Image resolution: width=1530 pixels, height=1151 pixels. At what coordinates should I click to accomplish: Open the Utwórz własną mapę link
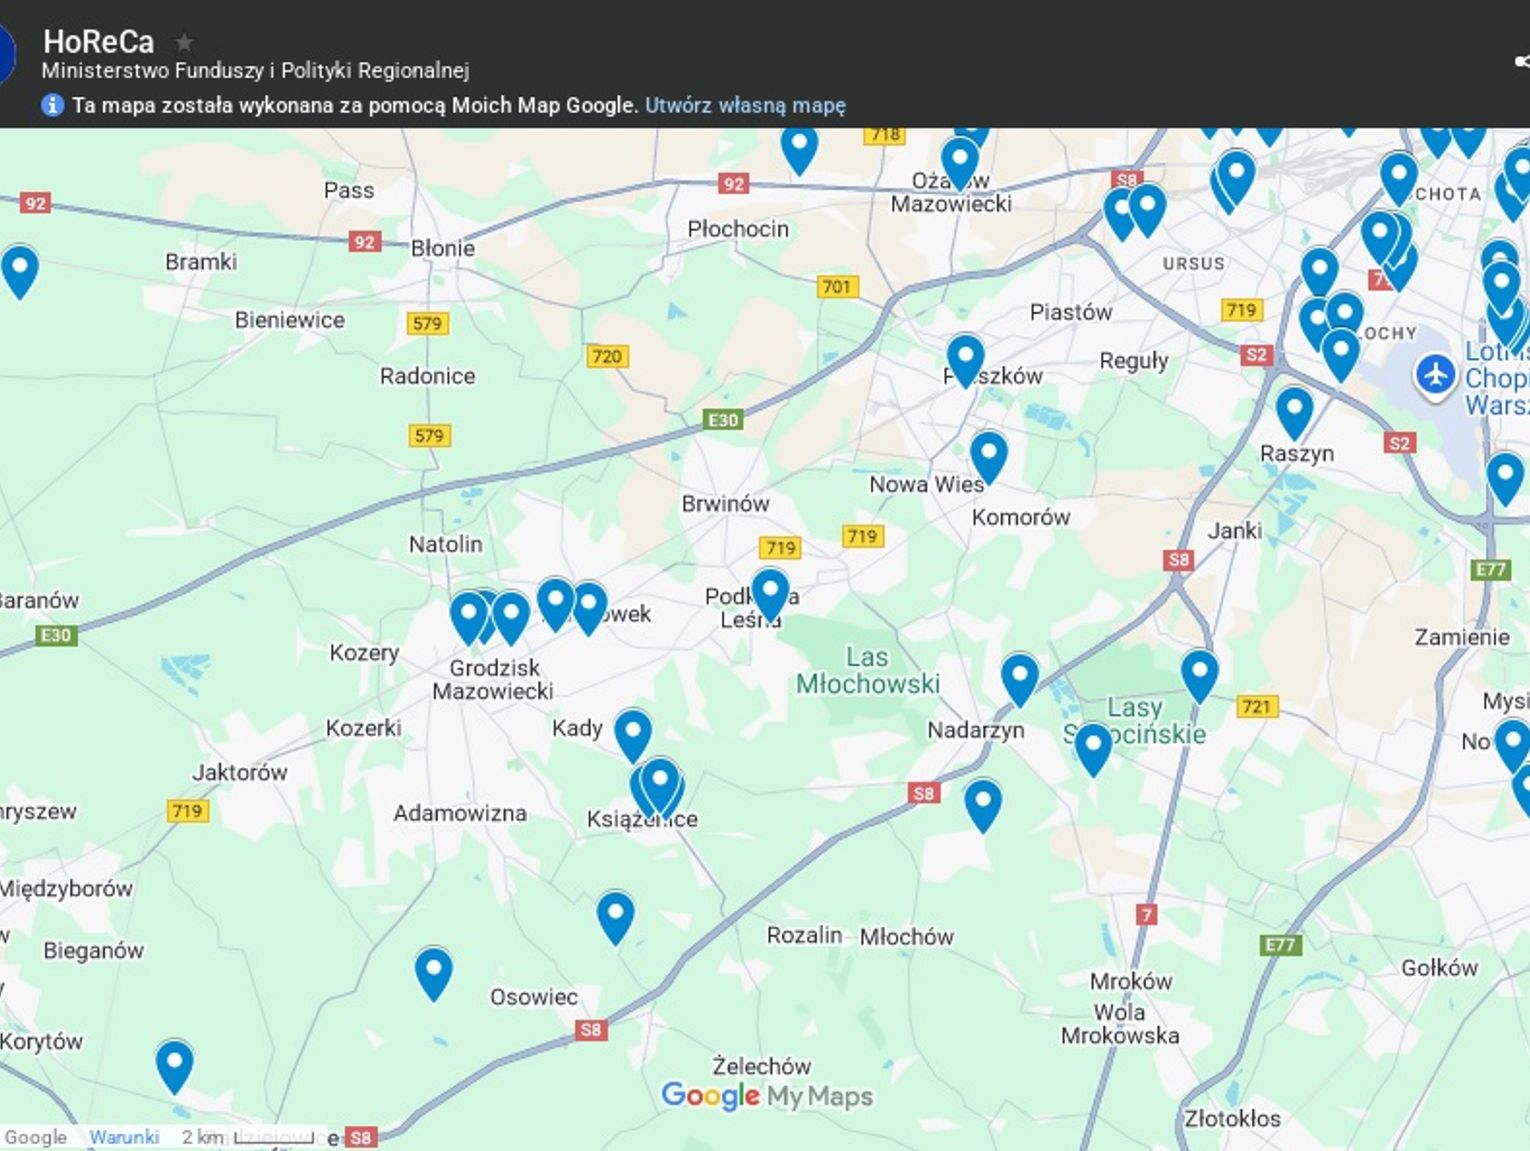point(745,104)
